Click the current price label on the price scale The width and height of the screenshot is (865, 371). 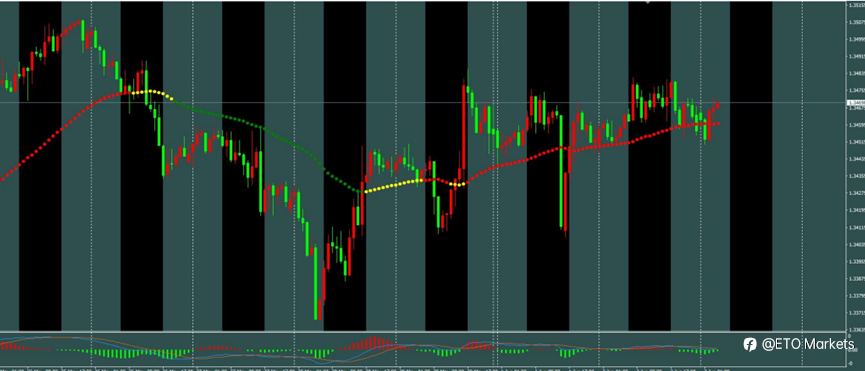[856, 103]
